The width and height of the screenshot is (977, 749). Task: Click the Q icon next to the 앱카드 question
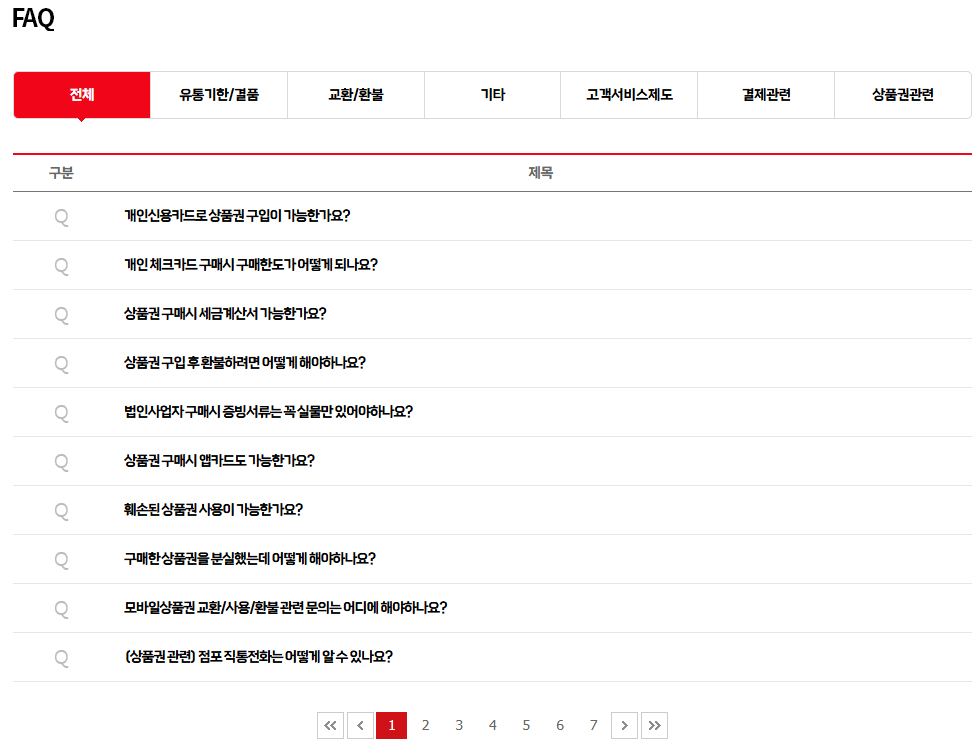click(62, 461)
